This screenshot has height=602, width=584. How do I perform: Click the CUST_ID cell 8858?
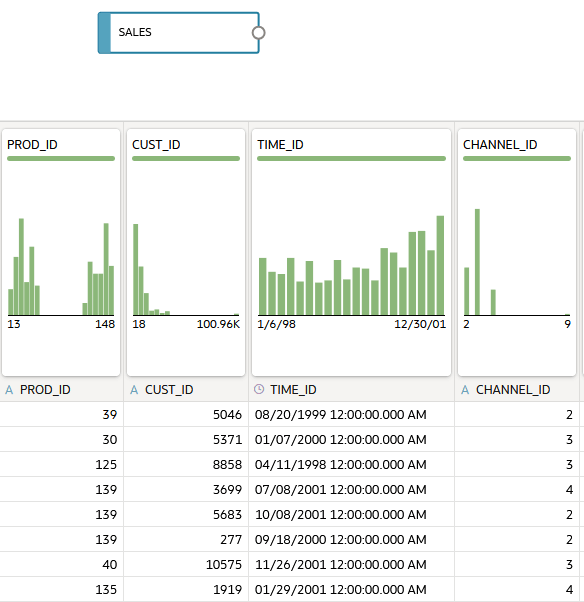coord(186,465)
